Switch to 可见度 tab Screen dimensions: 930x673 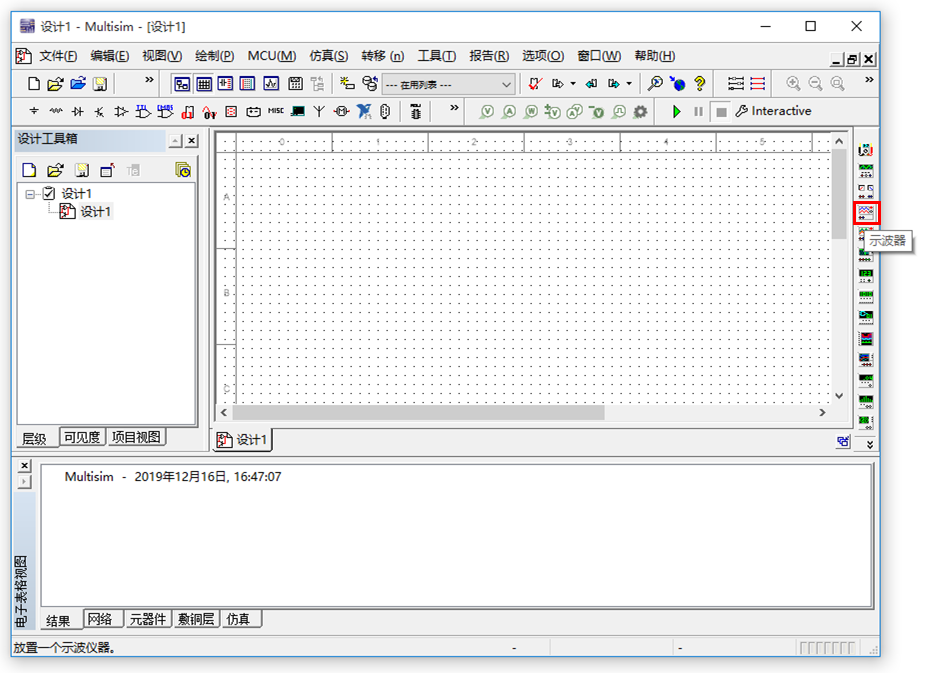[82, 437]
